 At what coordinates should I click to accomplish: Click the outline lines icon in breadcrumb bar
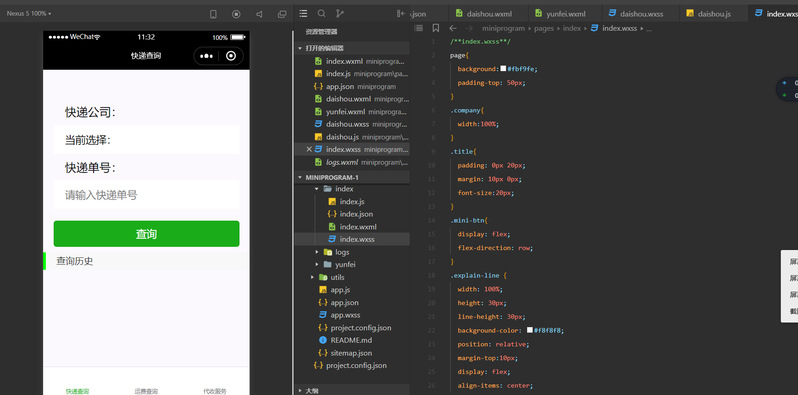[x=418, y=29]
